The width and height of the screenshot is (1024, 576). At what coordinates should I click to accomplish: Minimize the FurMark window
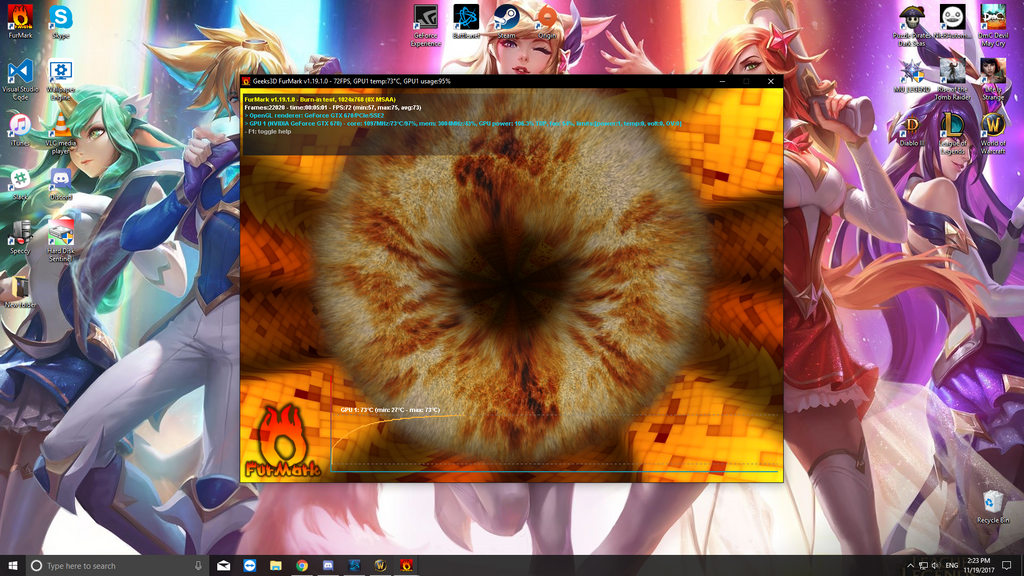pos(722,82)
